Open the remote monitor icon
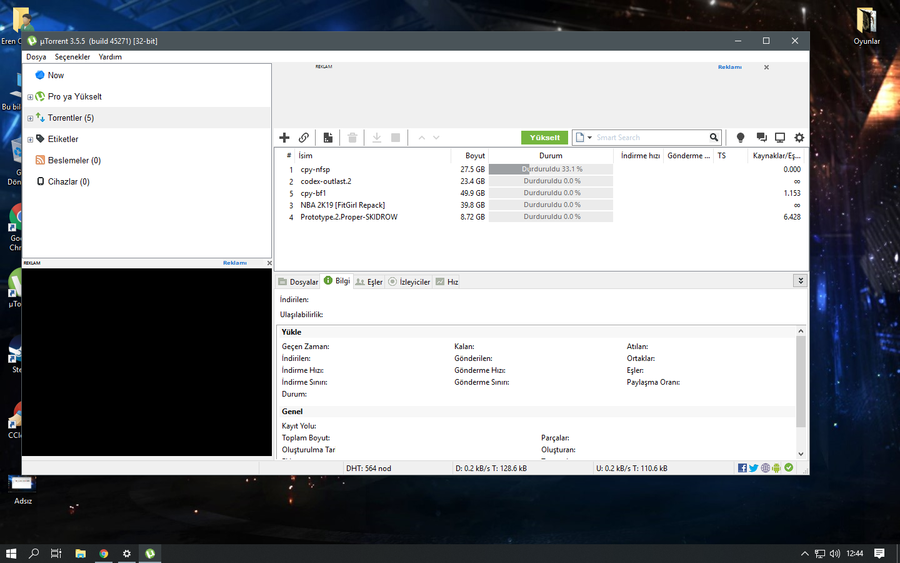The height and width of the screenshot is (563, 900). point(780,138)
